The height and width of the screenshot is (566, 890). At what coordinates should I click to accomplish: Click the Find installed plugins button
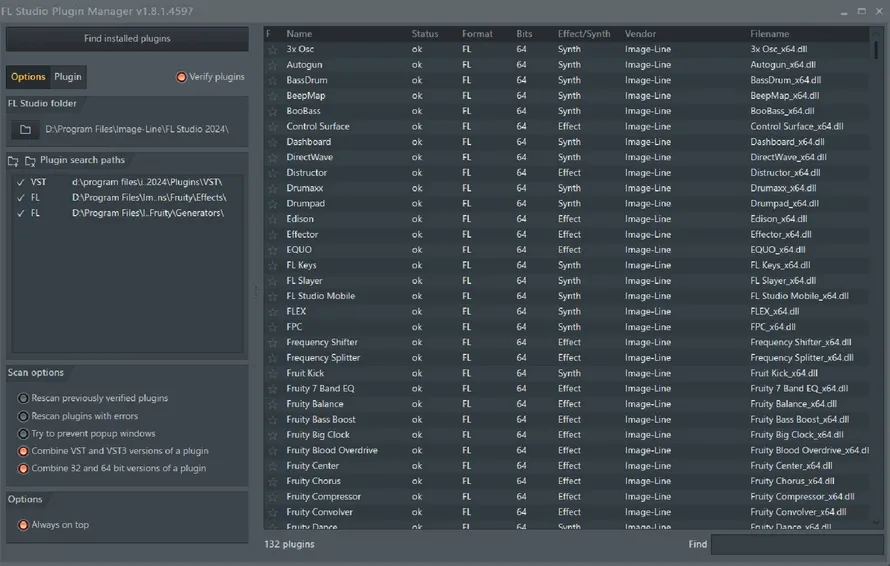click(127, 39)
